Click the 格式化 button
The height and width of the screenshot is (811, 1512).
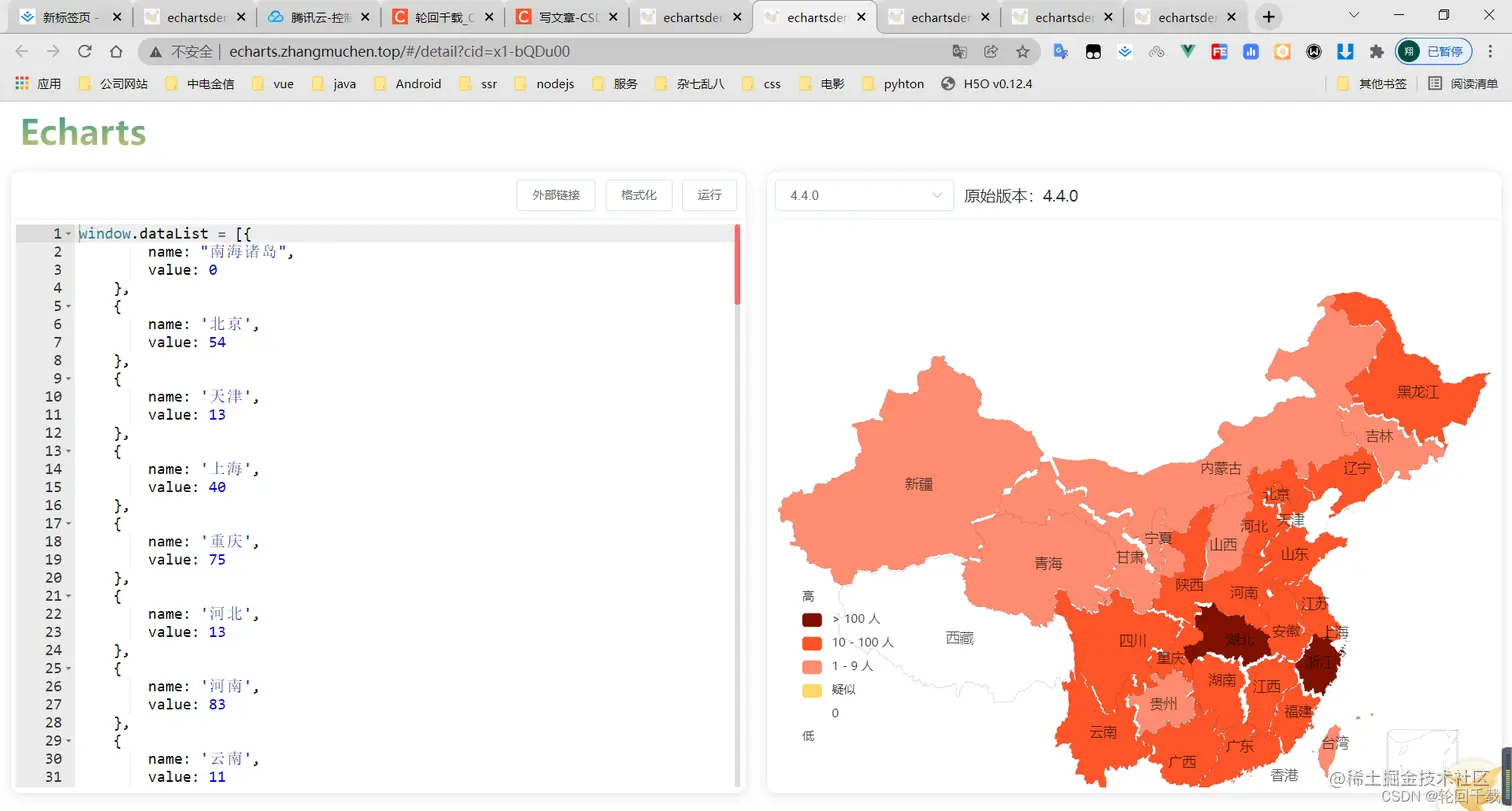[x=641, y=195]
